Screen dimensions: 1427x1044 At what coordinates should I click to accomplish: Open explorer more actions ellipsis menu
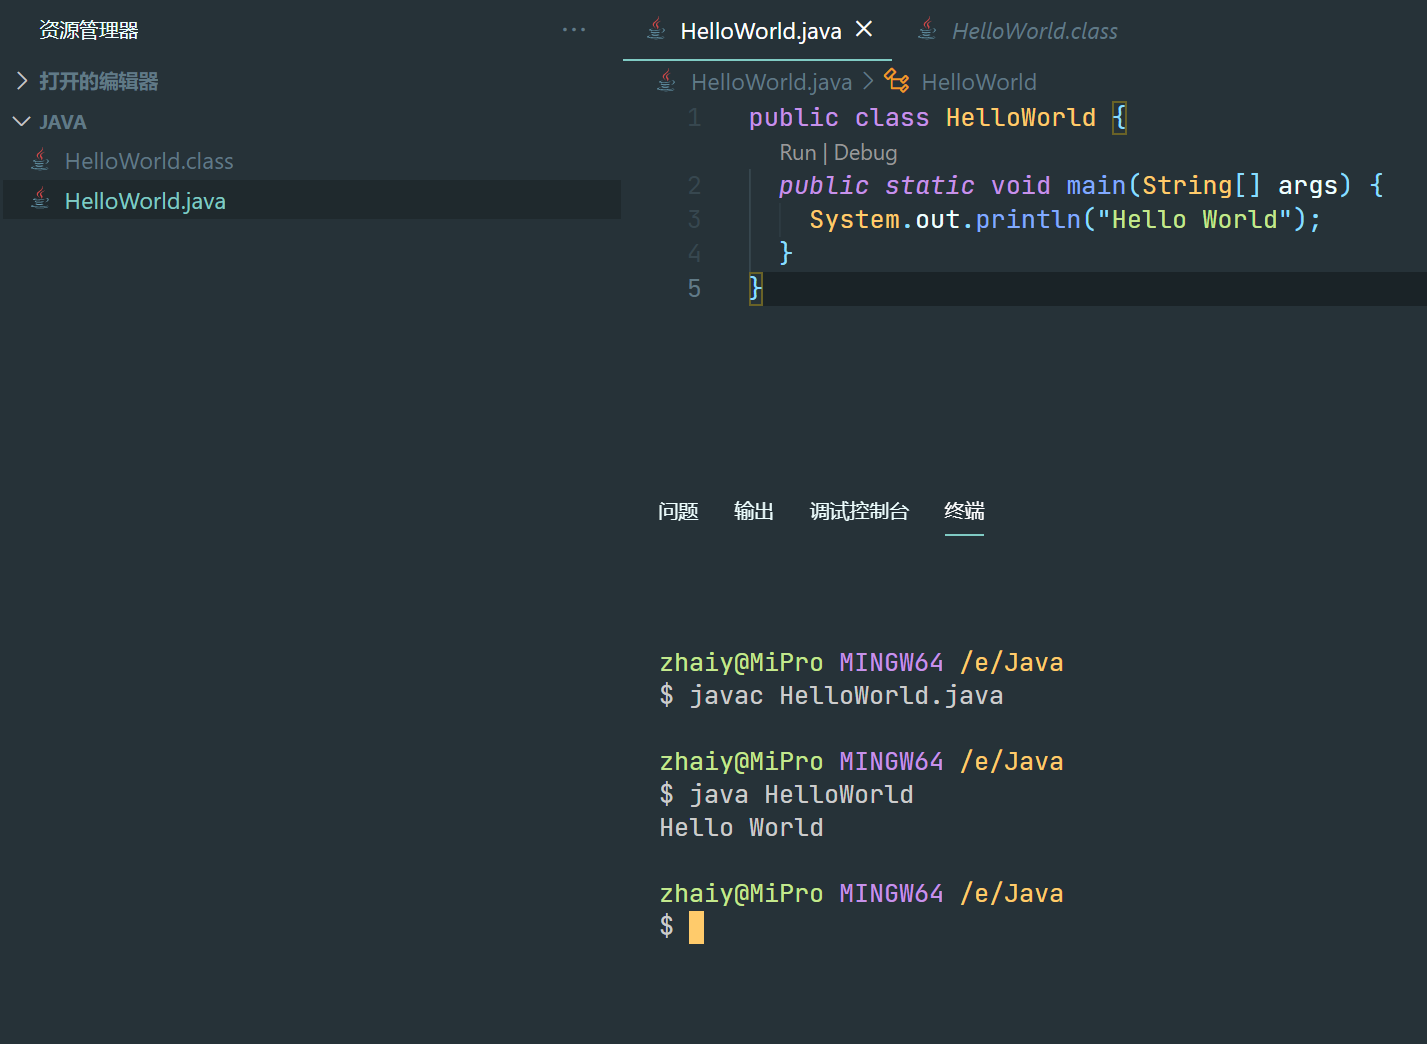(x=574, y=30)
